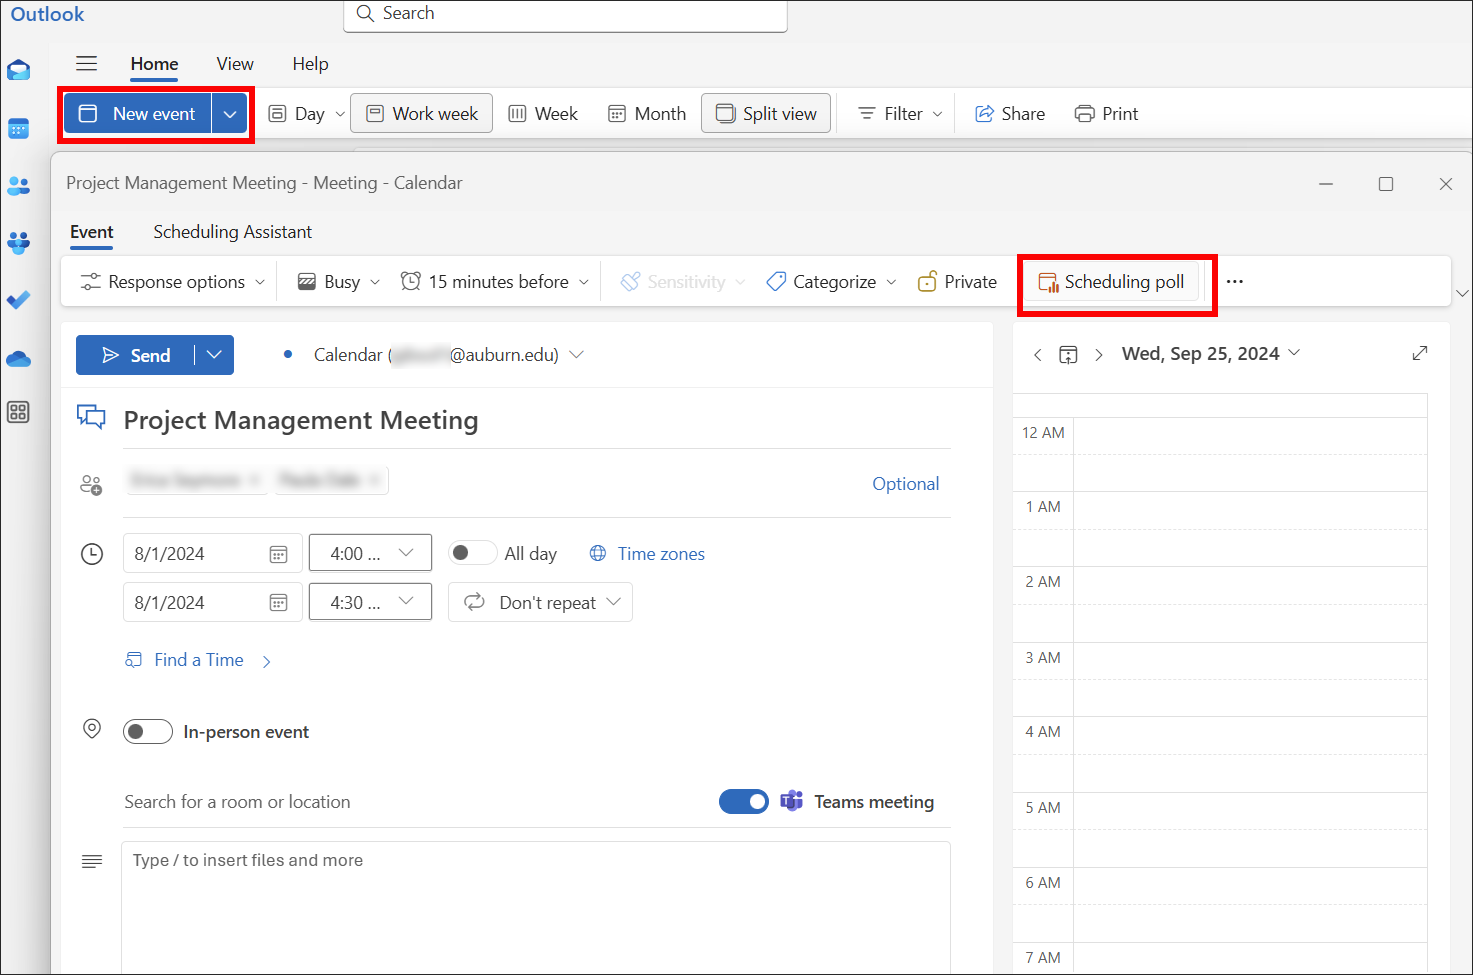Mark the event as Private
Image resolution: width=1473 pixels, height=975 pixels.
[957, 282]
